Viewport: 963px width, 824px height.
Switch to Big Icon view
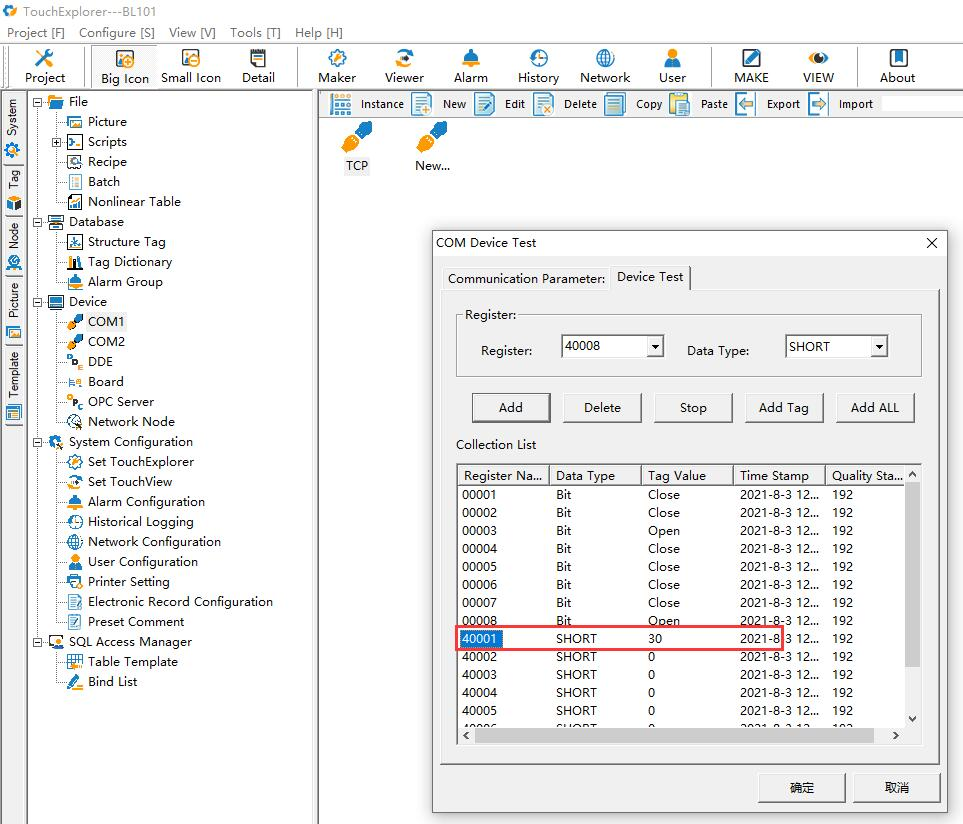click(124, 67)
